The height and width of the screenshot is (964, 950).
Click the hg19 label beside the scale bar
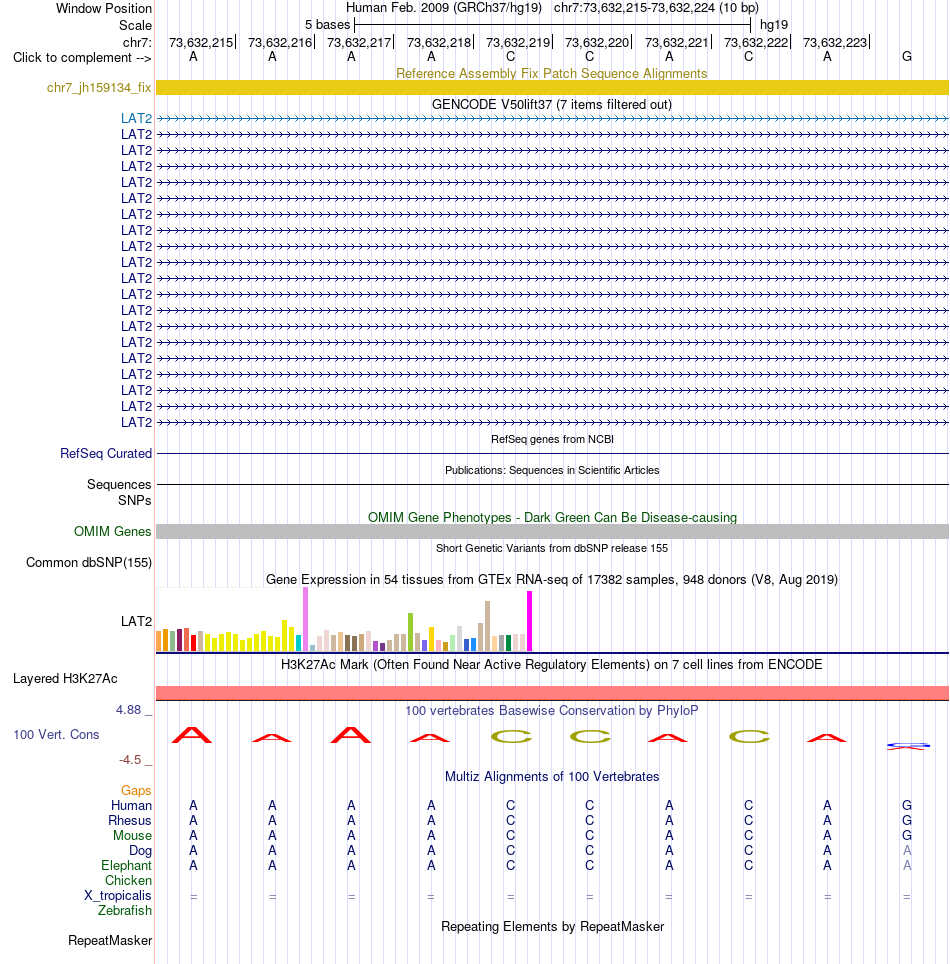coord(774,25)
